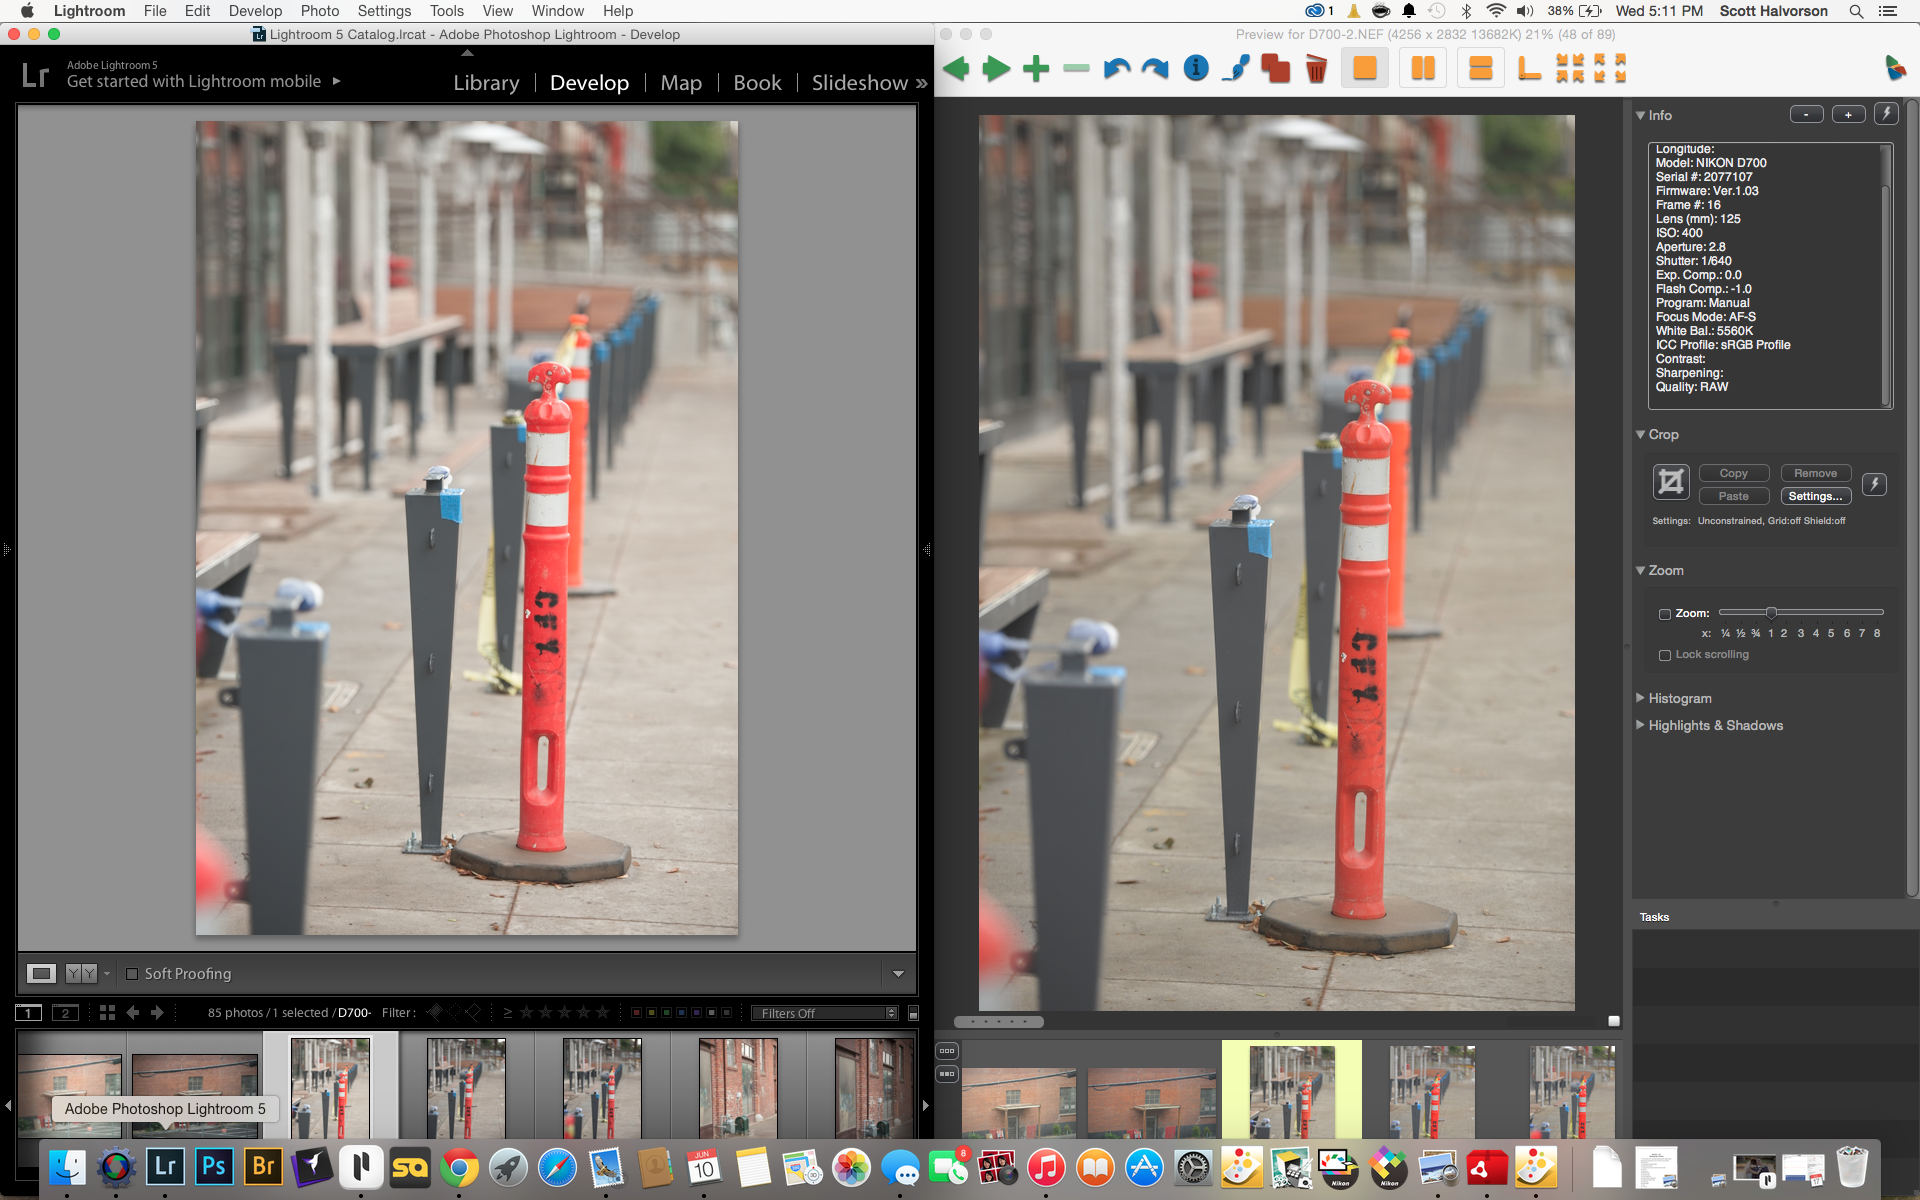Toggle the filter lock switch beside Filters Off
1920x1200 pixels.
click(x=913, y=1013)
